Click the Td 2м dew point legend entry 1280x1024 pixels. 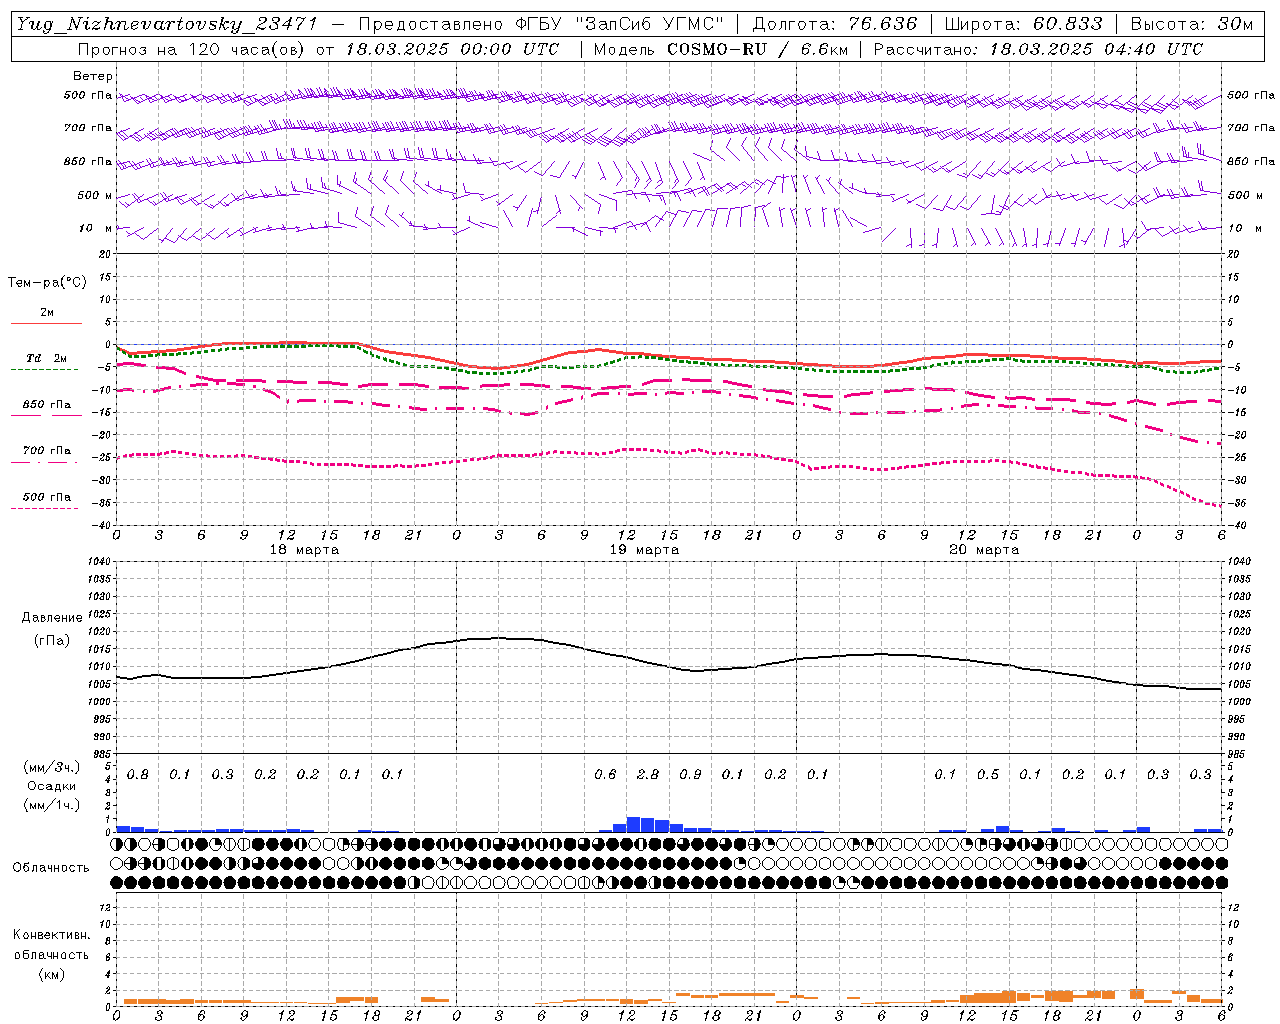tap(46, 358)
